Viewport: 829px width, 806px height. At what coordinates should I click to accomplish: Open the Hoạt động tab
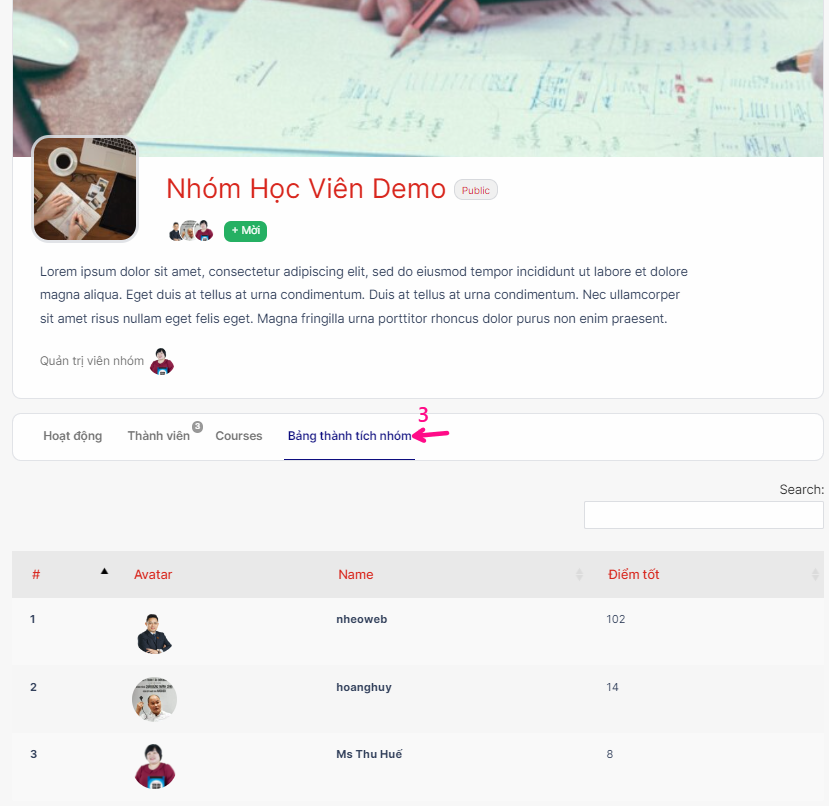pos(72,436)
